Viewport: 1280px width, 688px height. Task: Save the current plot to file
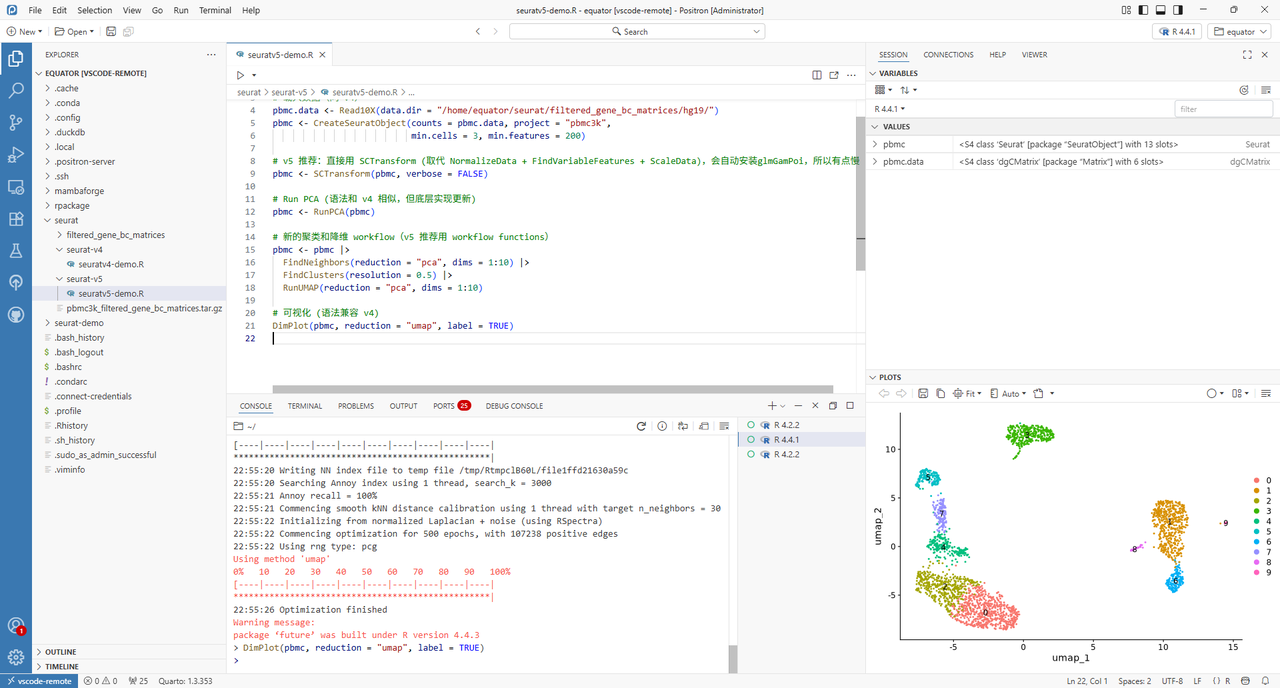[924, 394]
